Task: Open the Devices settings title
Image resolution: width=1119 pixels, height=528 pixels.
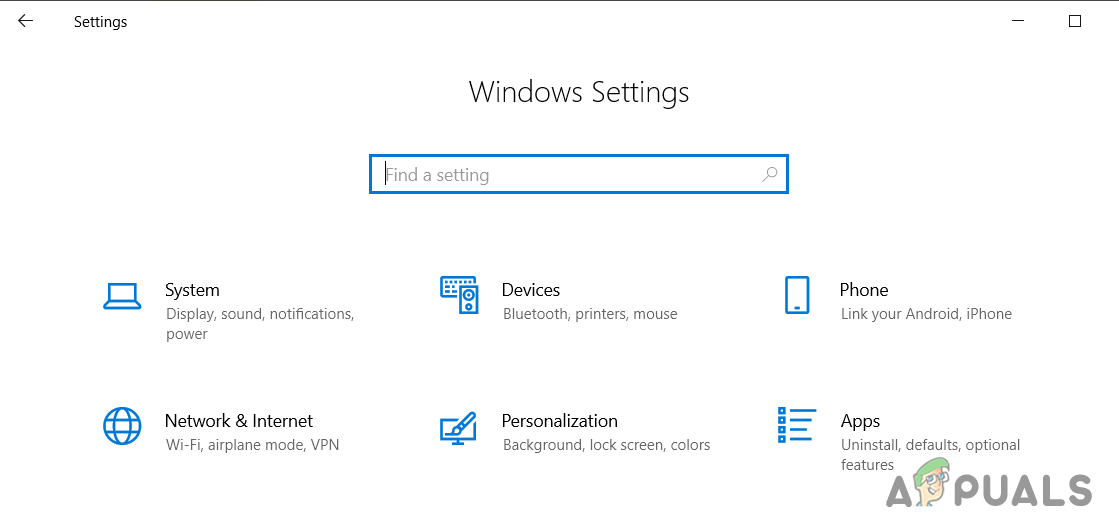Action: pyautogui.click(x=530, y=290)
